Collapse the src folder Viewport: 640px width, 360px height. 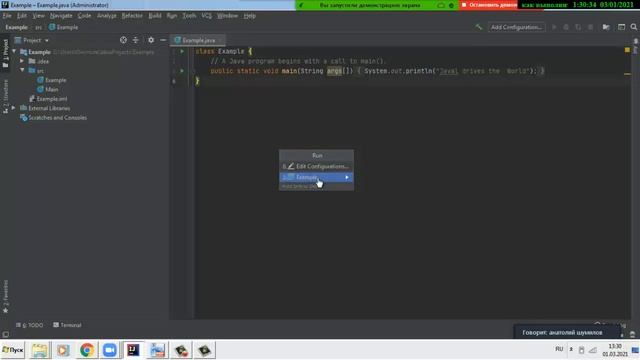point(22,70)
